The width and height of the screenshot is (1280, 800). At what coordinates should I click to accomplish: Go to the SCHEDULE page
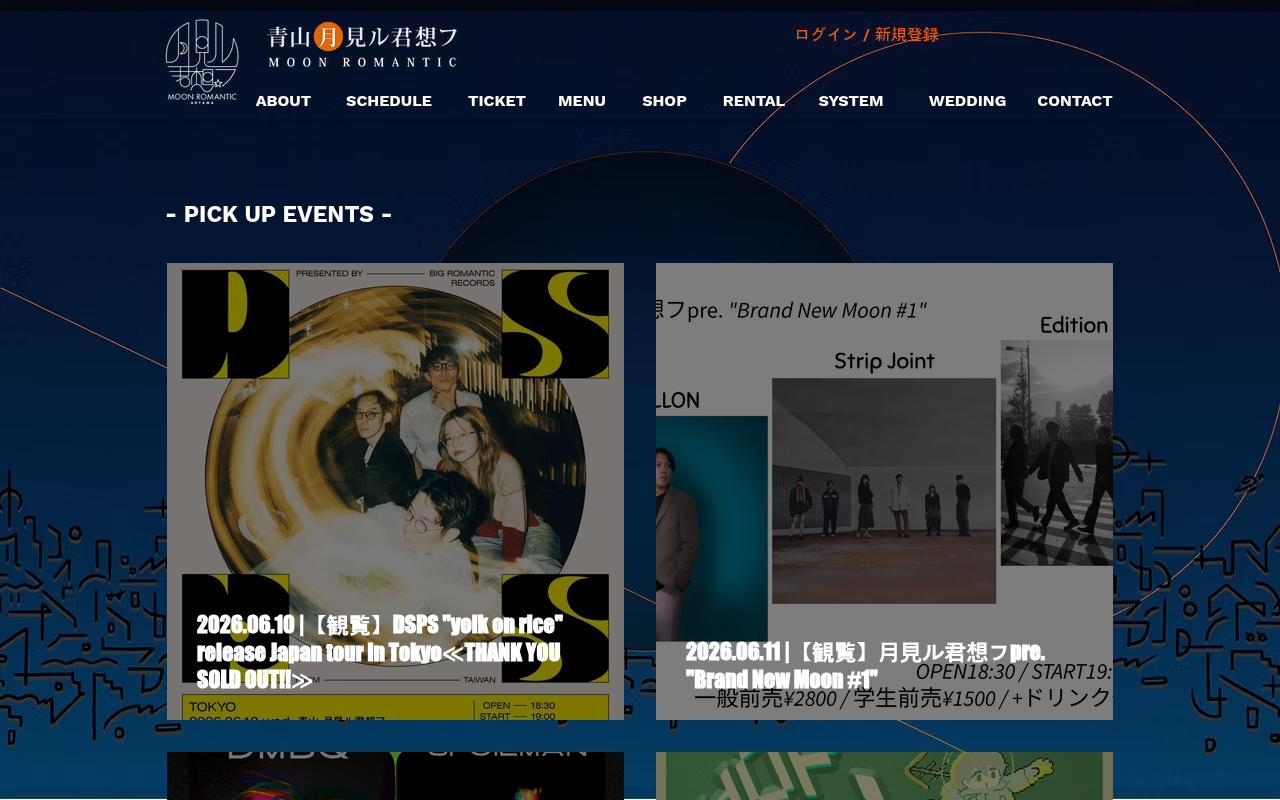pyautogui.click(x=389, y=101)
